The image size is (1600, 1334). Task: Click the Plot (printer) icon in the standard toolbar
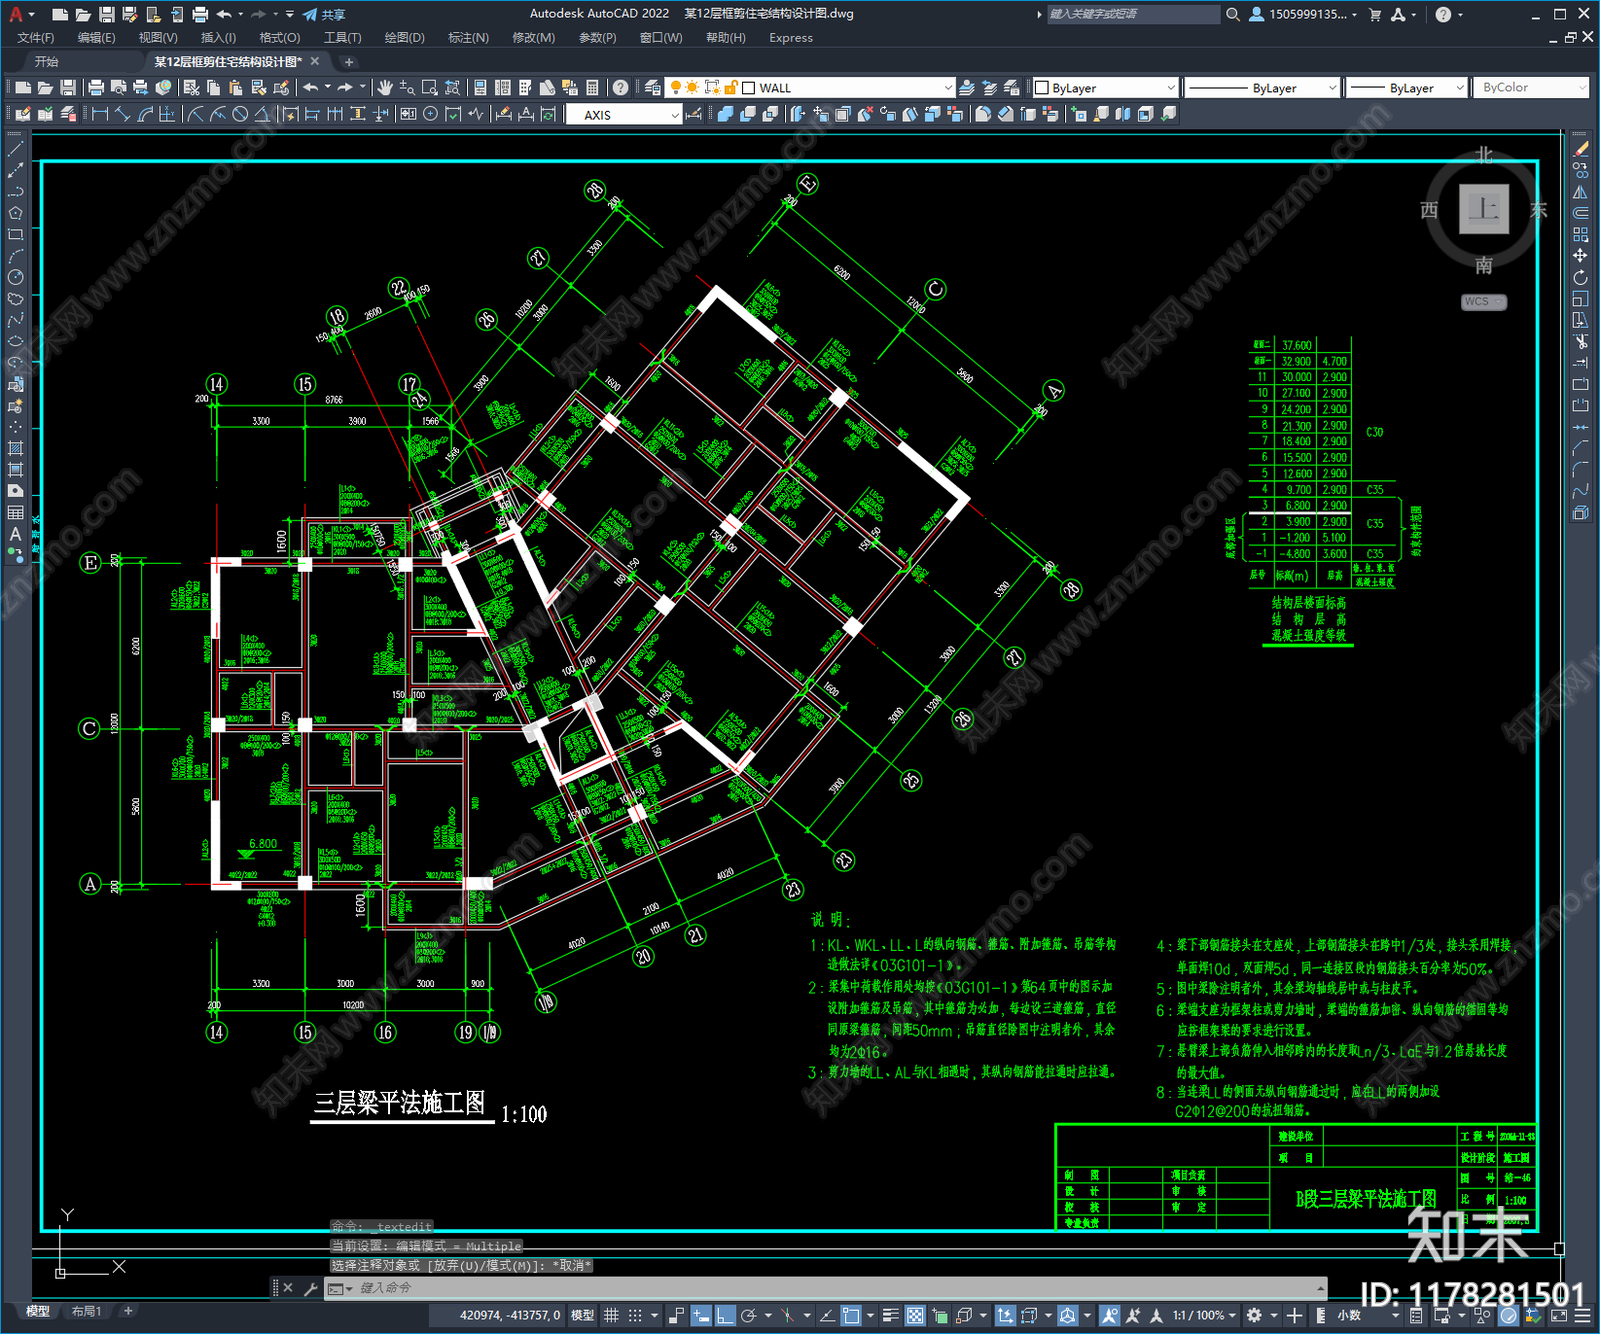(96, 88)
